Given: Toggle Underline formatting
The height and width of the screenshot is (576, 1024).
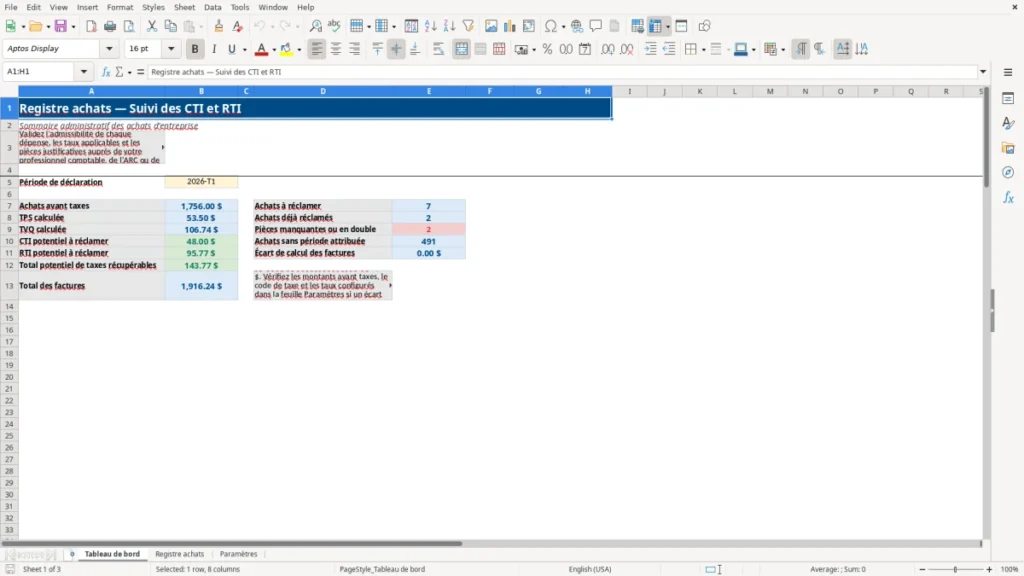Looking at the screenshot, I should click(x=231, y=49).
